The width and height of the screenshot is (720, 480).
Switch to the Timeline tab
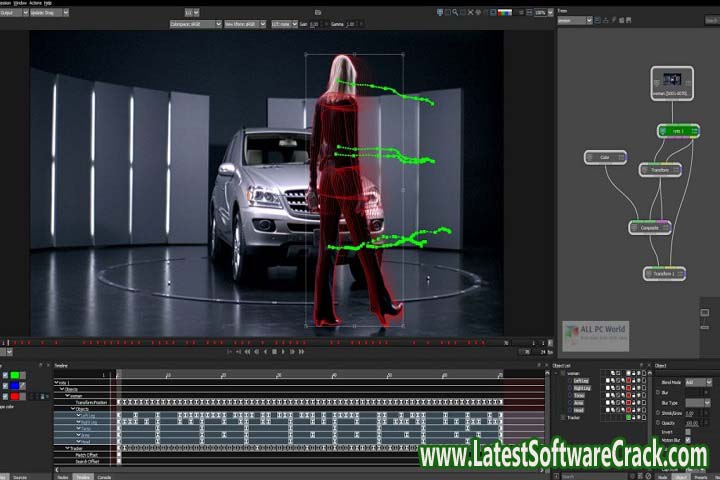[83, 477]
